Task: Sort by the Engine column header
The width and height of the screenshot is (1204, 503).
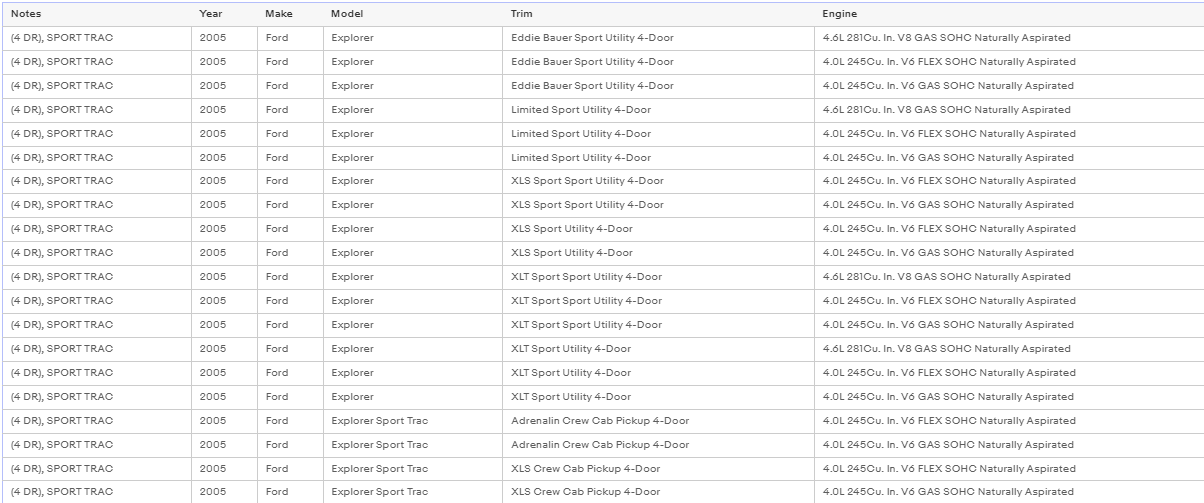Action: [x=1010, y=14]
